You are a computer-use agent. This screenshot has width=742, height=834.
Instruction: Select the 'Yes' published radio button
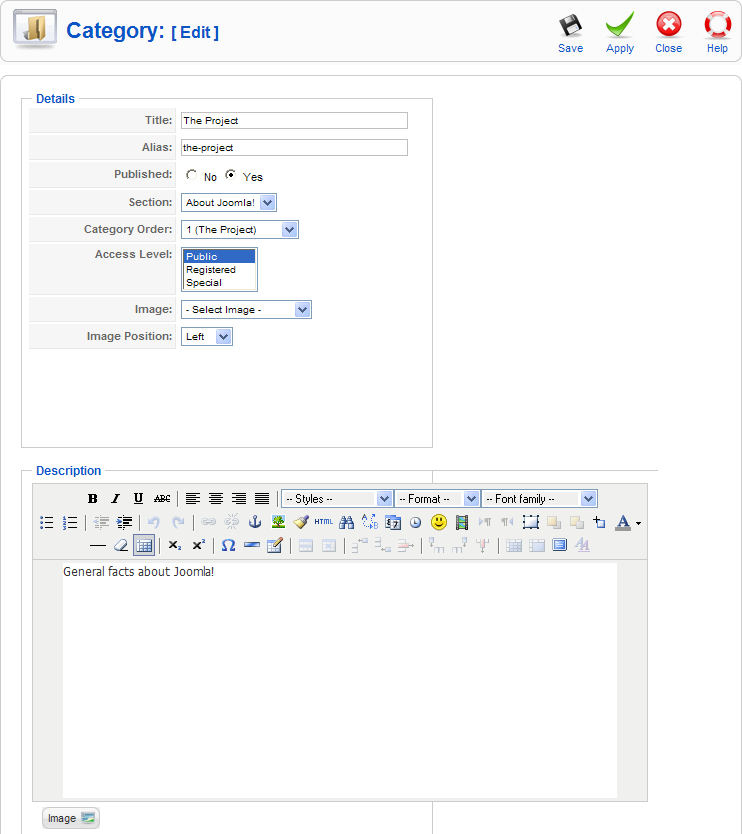click(x=231, y=175)
